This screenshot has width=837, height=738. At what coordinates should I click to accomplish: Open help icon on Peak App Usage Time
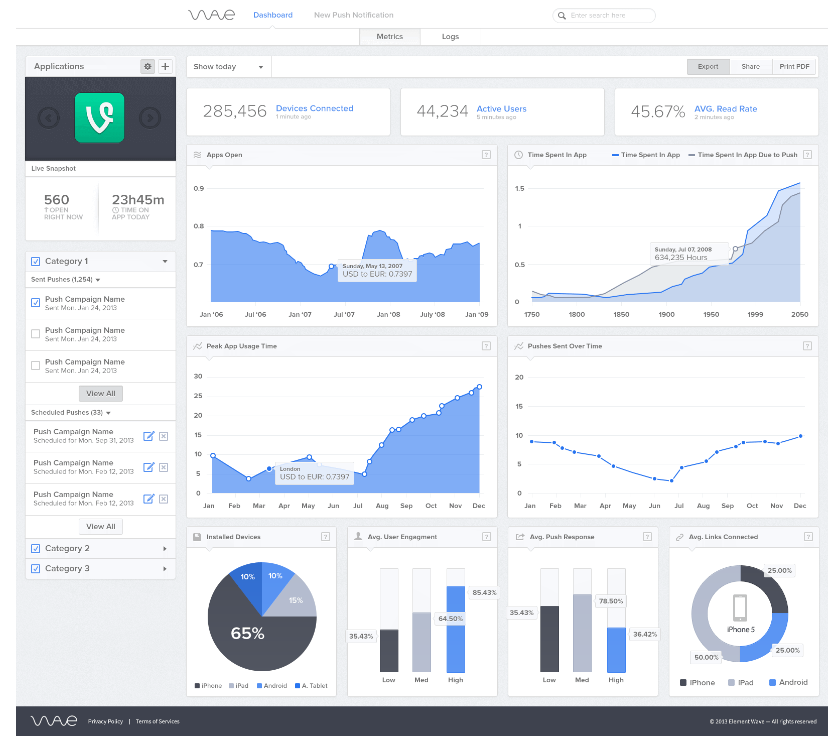tap(486, 345)
